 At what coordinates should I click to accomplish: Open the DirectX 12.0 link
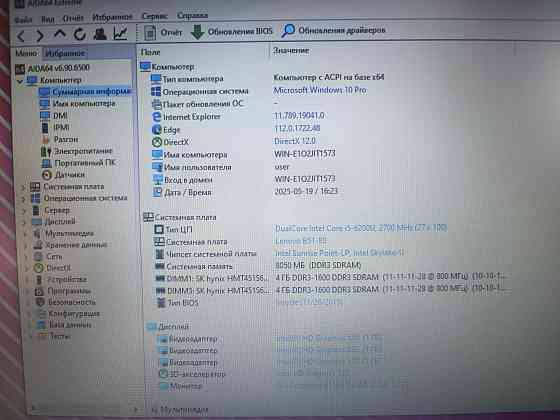295,141
